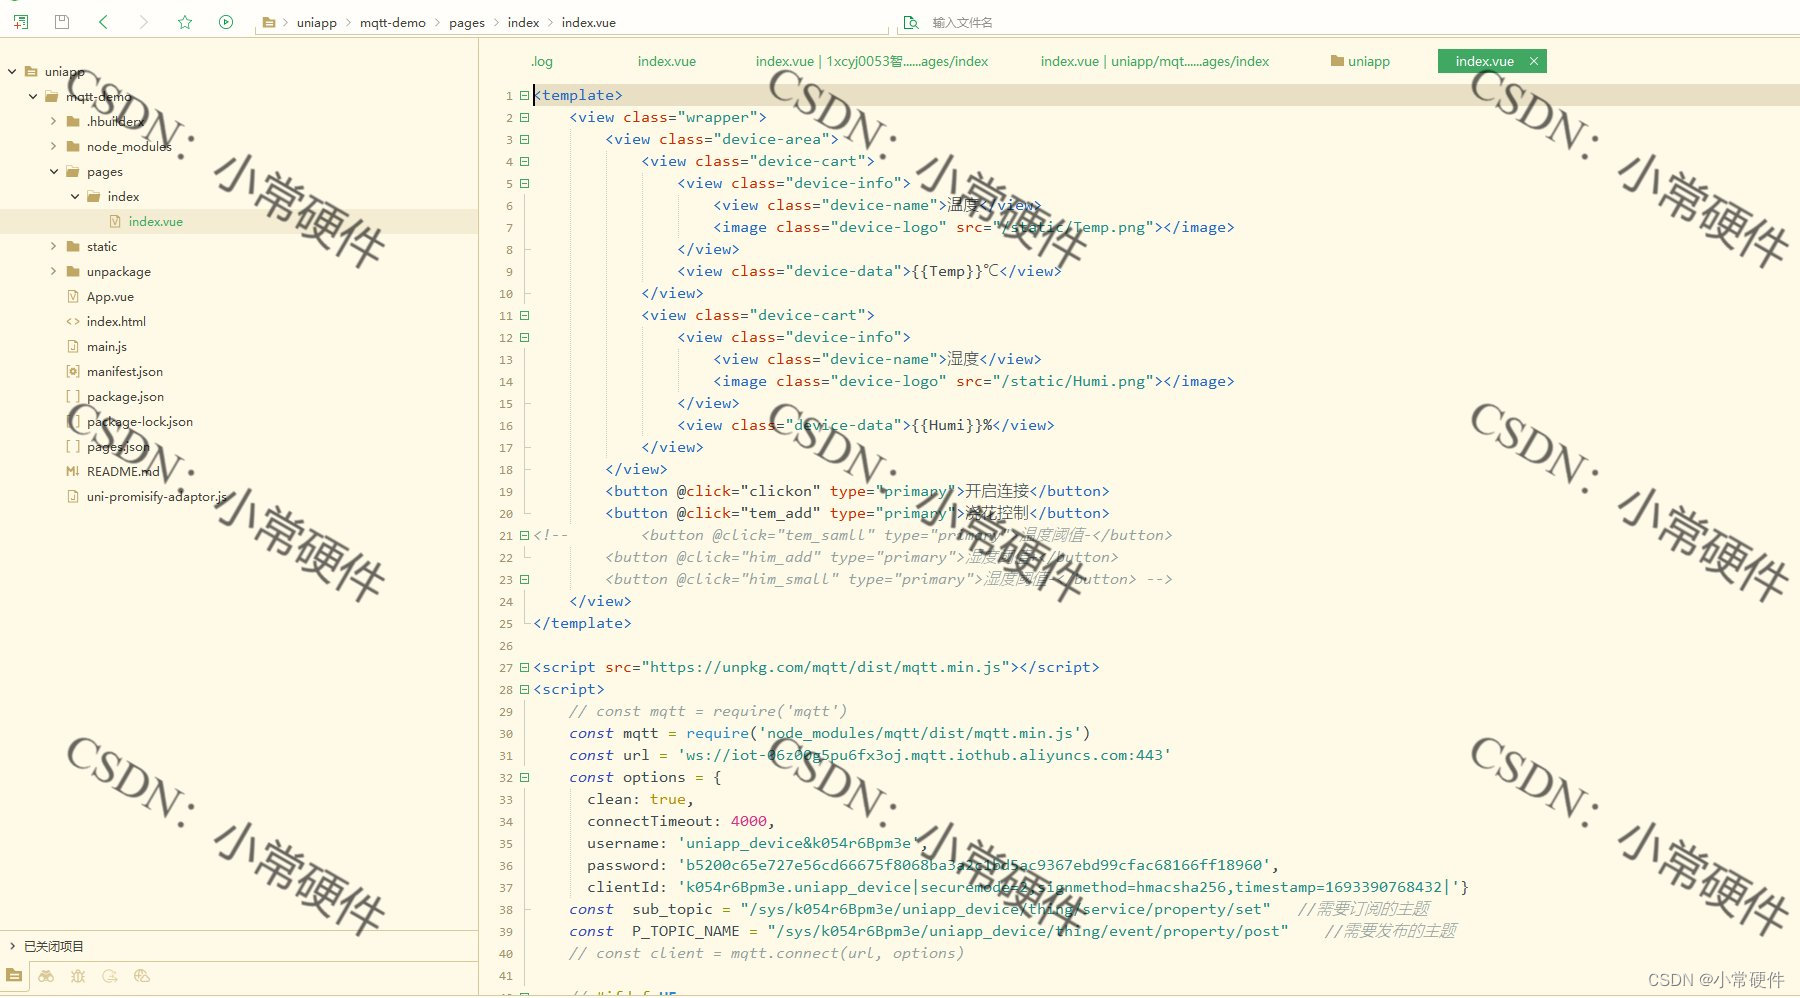Screen dimensions: 1800x998
Task: Click the folder icon at breadcrumb start
Action: click(x=269, y=22)
